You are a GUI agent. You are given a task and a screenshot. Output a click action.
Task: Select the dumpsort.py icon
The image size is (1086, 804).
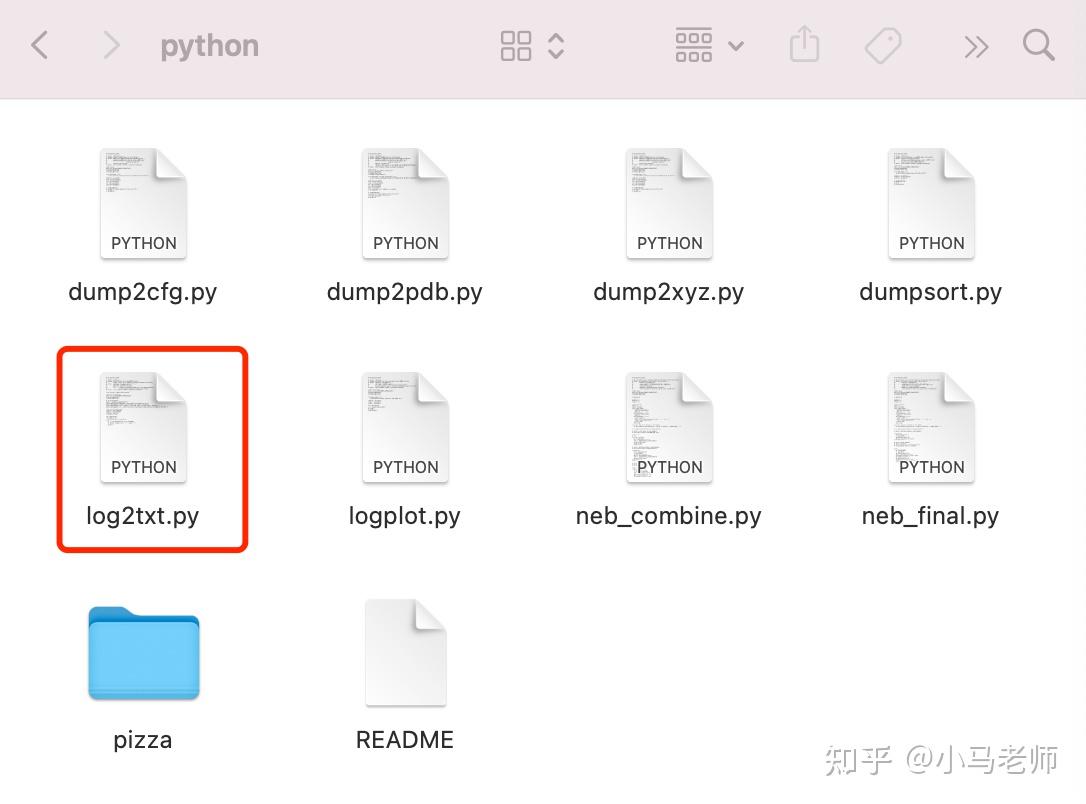pyautogui.click(x=930, y=203)
